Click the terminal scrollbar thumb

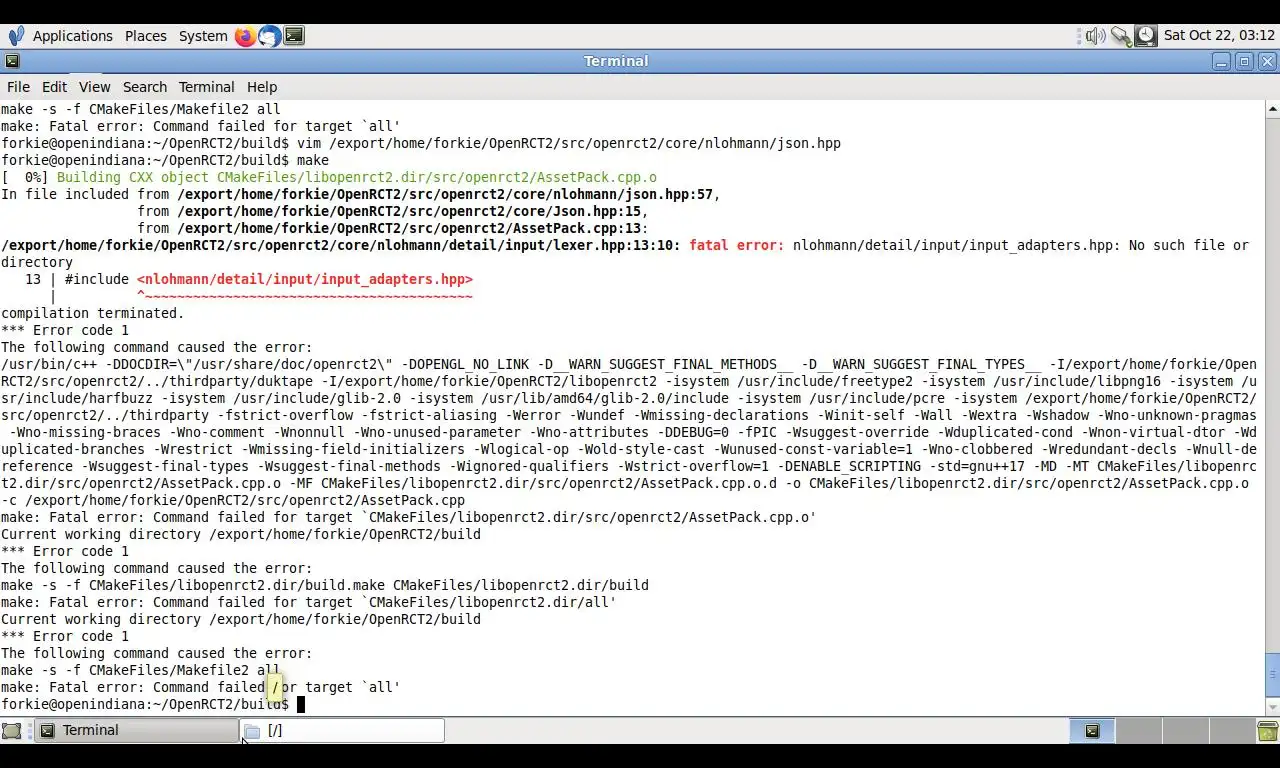click(1272, 676)
